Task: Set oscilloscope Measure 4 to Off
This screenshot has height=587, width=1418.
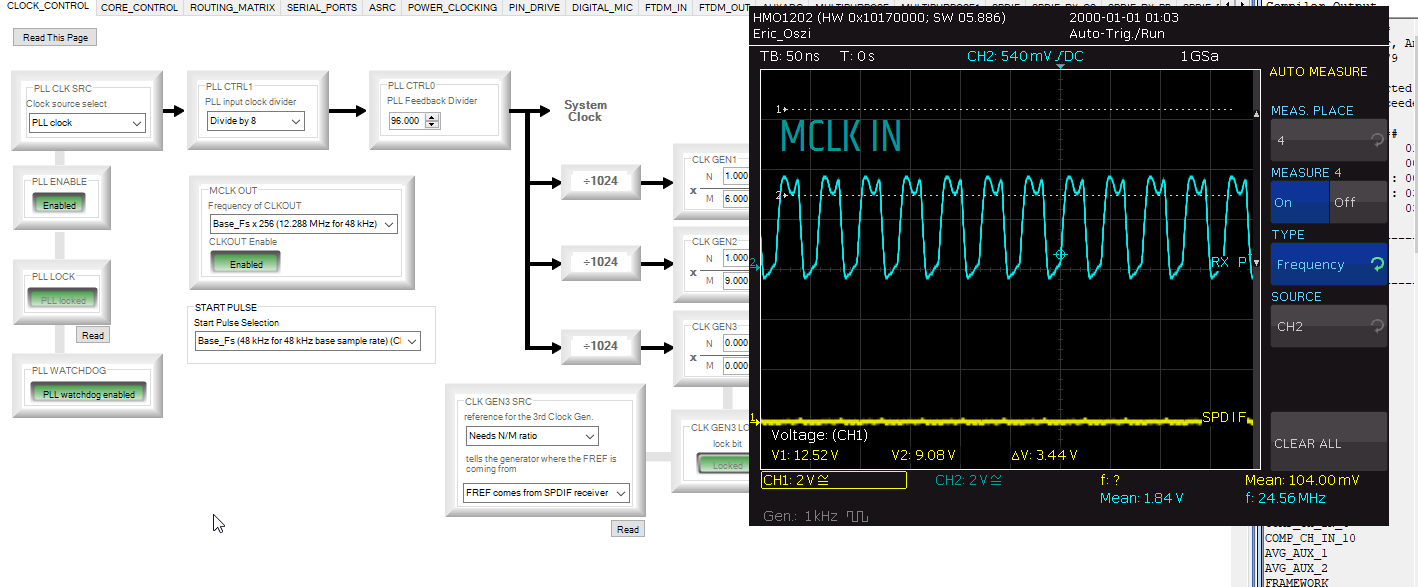Action: tap(1358, 202)
